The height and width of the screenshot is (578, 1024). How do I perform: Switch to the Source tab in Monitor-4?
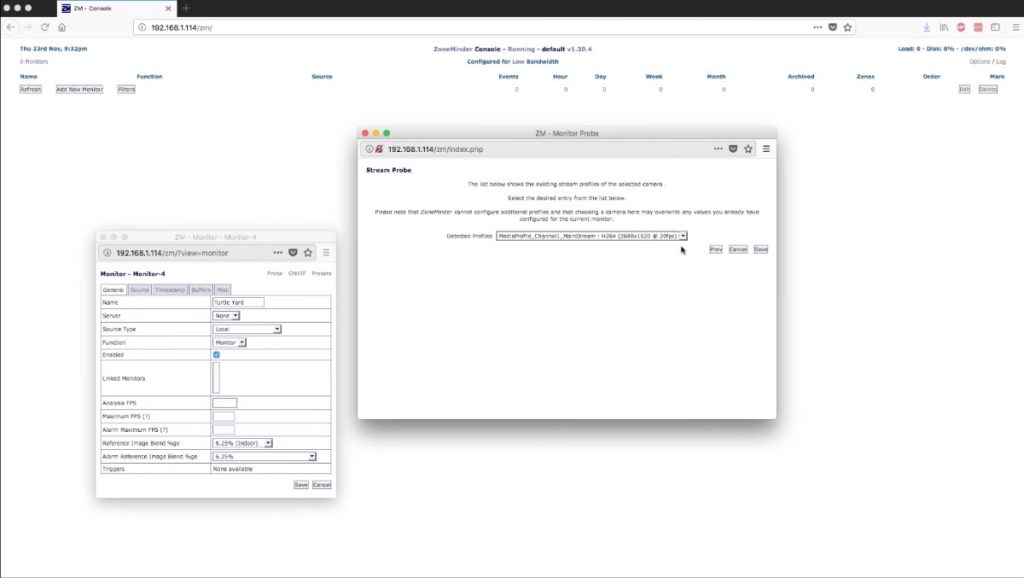click(x=138, y=289)
